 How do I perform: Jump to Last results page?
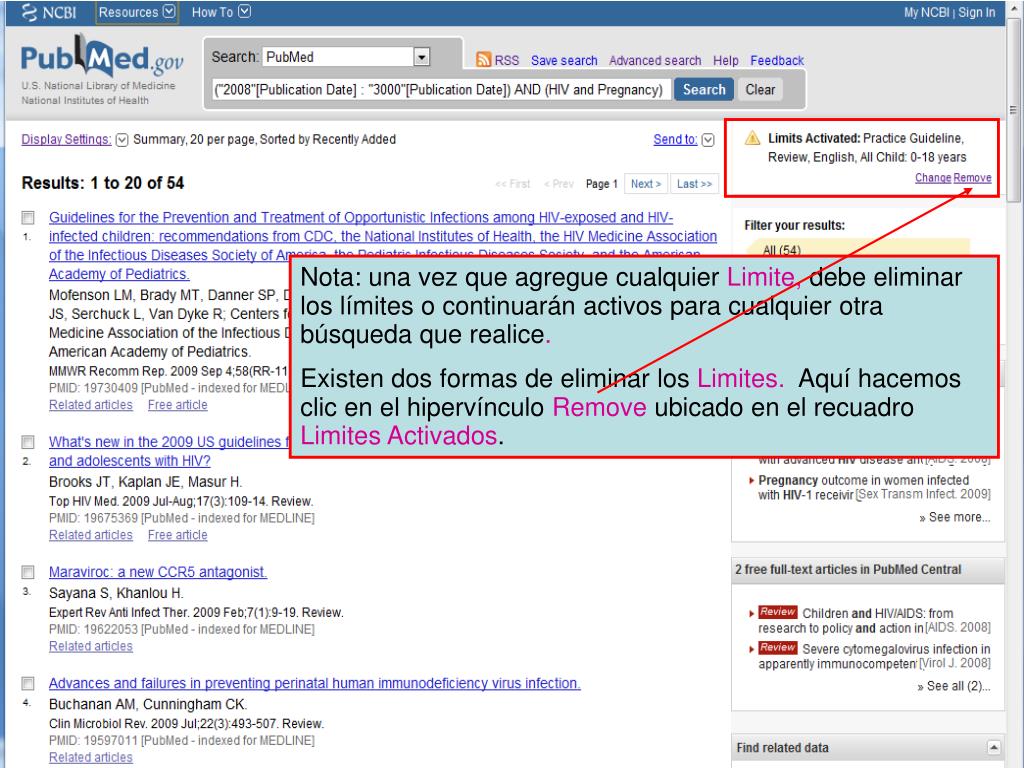tap(694, 184)
